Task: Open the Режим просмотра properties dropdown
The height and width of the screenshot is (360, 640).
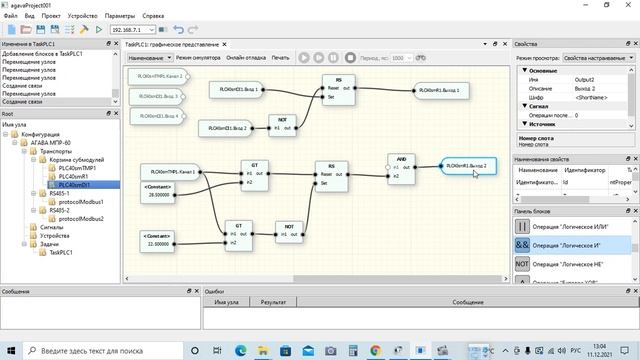Action: pyautogui.click(x=631, y=58)
